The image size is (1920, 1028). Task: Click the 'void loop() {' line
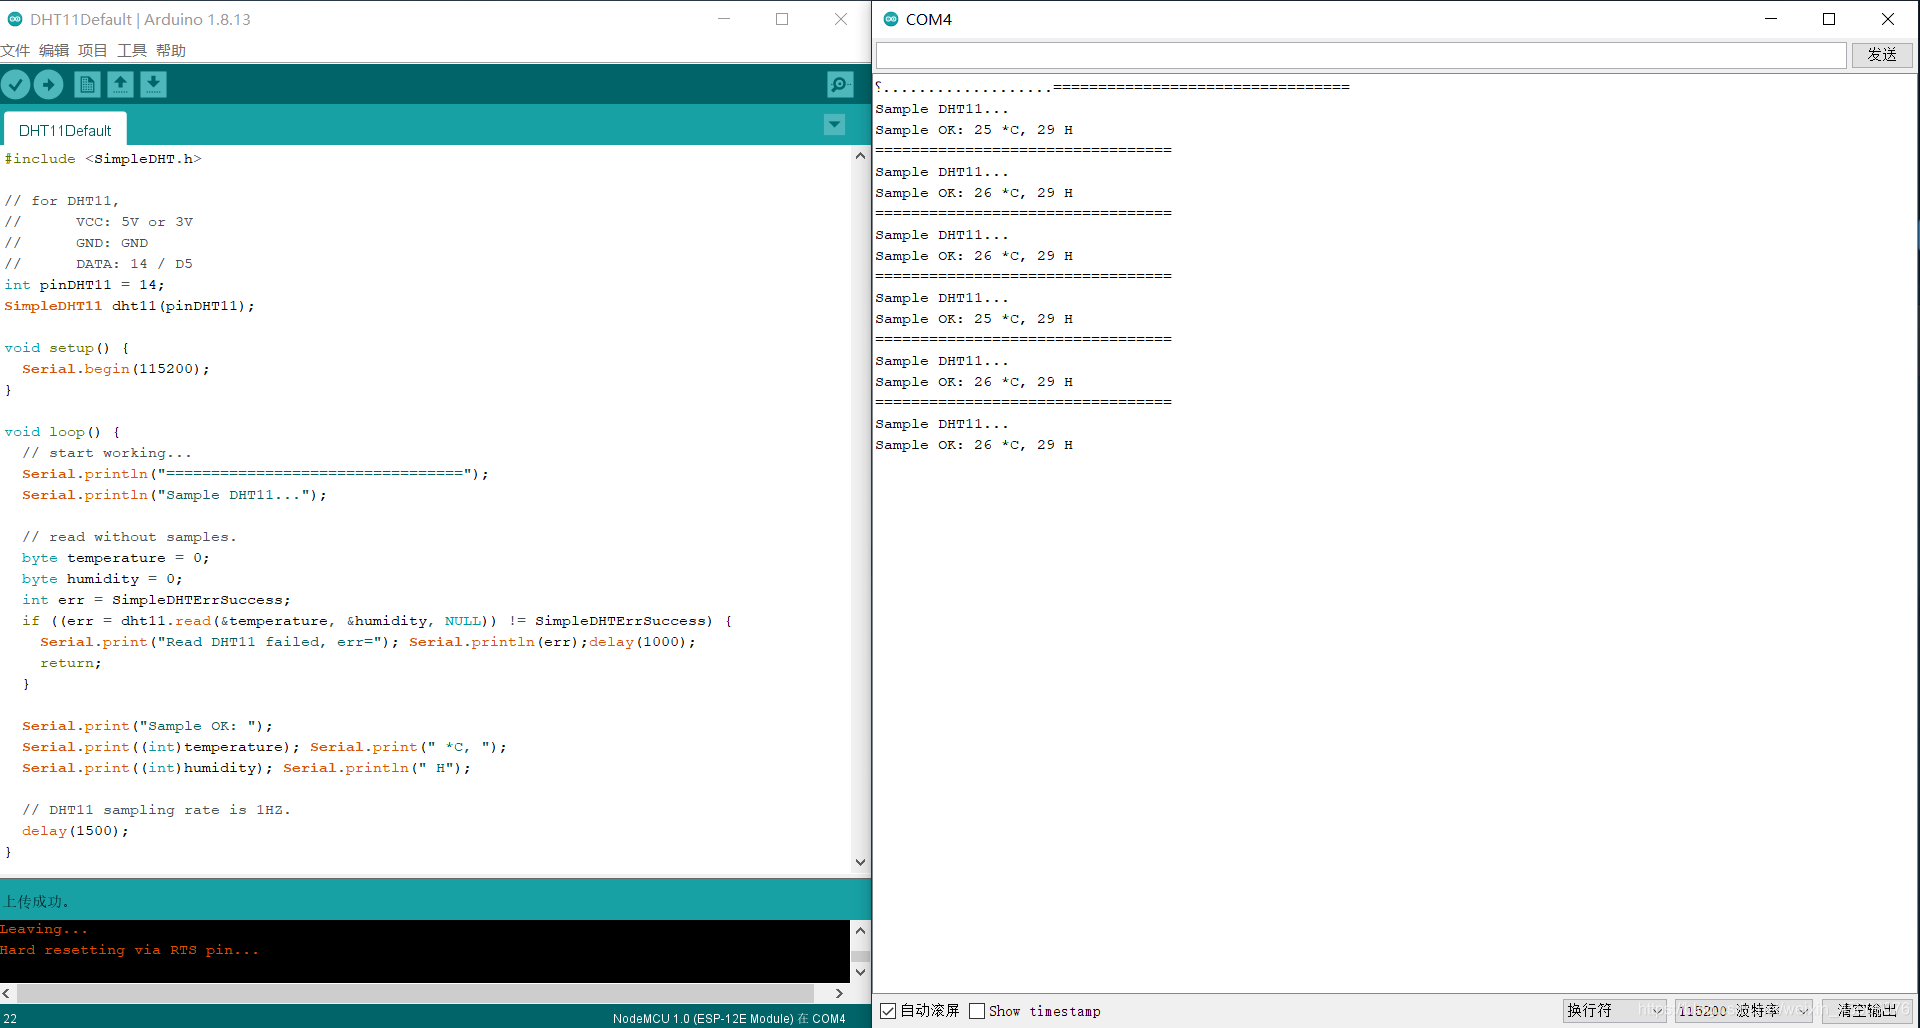[x=62, y=432]
